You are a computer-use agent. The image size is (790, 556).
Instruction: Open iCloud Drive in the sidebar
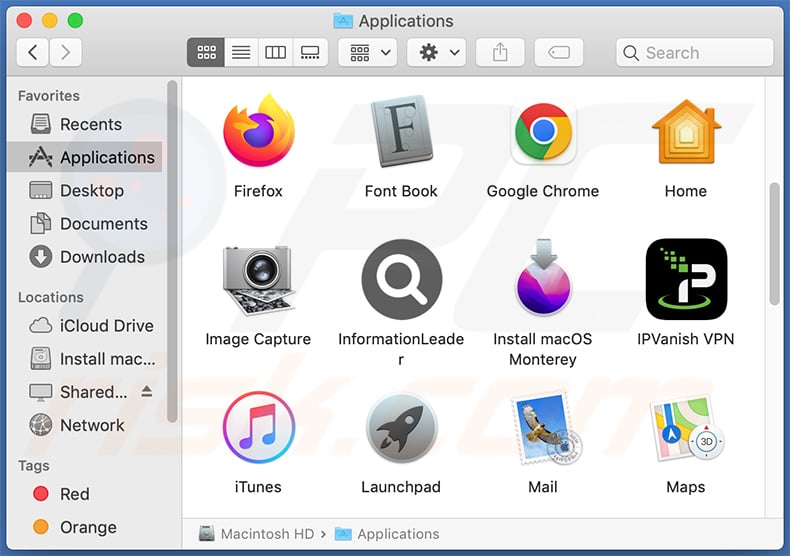86,325
